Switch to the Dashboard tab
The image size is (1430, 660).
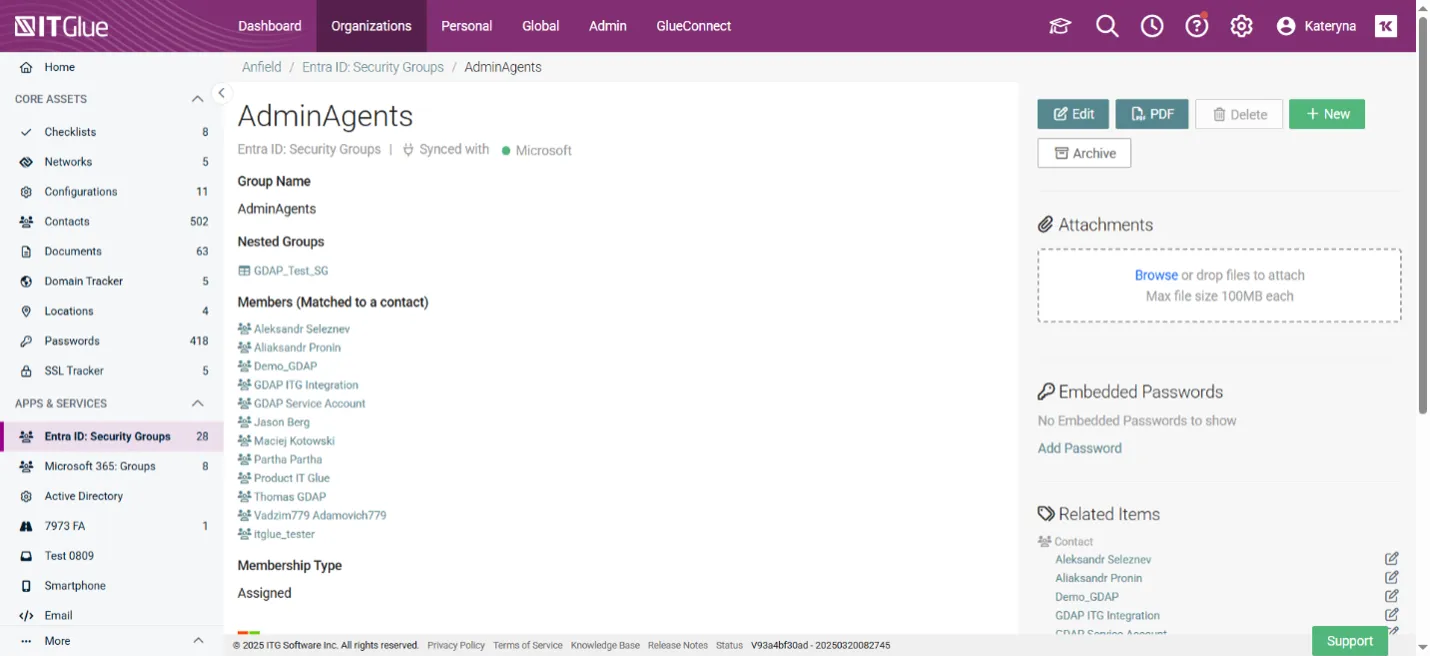pyautogui.click(x=269, y=26)
